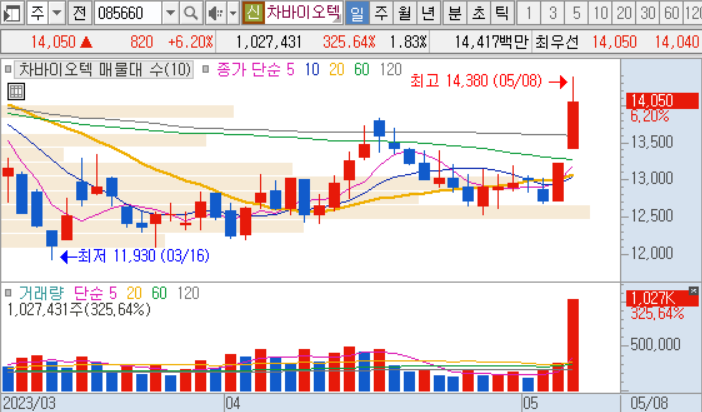Open the dropdown next to speaker icon
This screenshot has width=702, height=412.
pos(233,13)
